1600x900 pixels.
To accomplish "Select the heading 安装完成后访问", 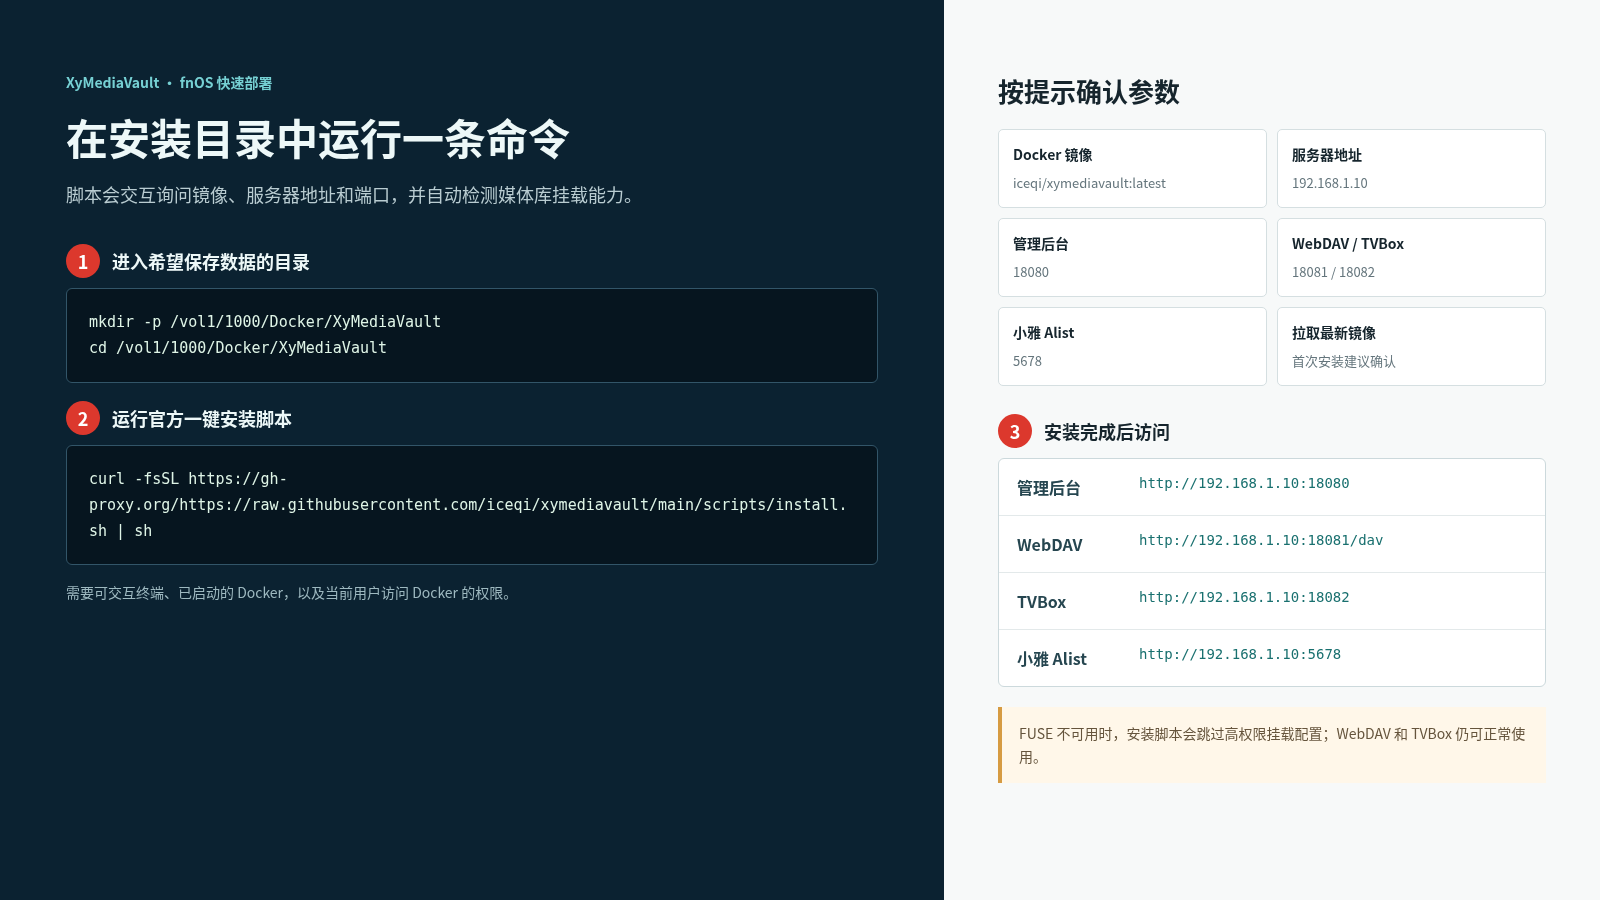I will click(1107, 432).
